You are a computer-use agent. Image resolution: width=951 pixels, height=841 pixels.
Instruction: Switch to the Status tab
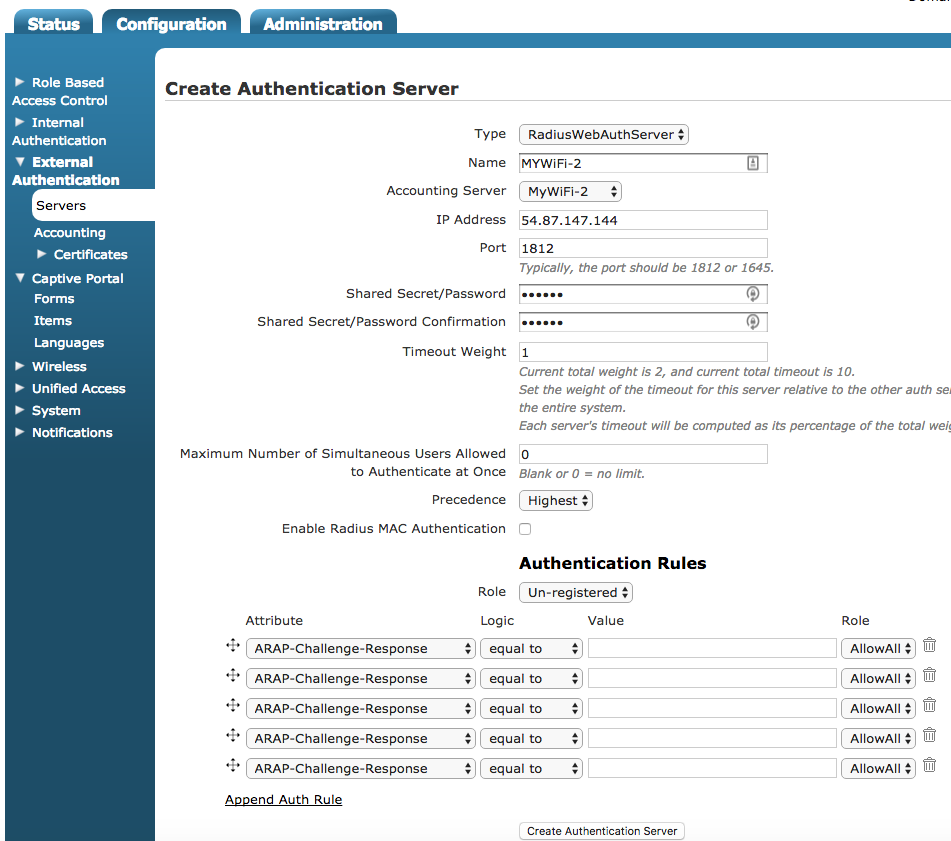pos(53,23)
